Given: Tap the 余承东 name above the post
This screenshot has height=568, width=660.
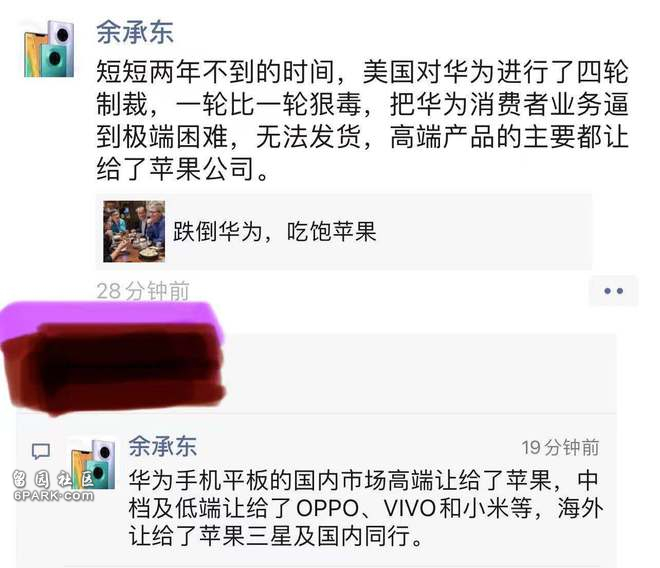Looking at the screenshot, I should pos(135,32).
